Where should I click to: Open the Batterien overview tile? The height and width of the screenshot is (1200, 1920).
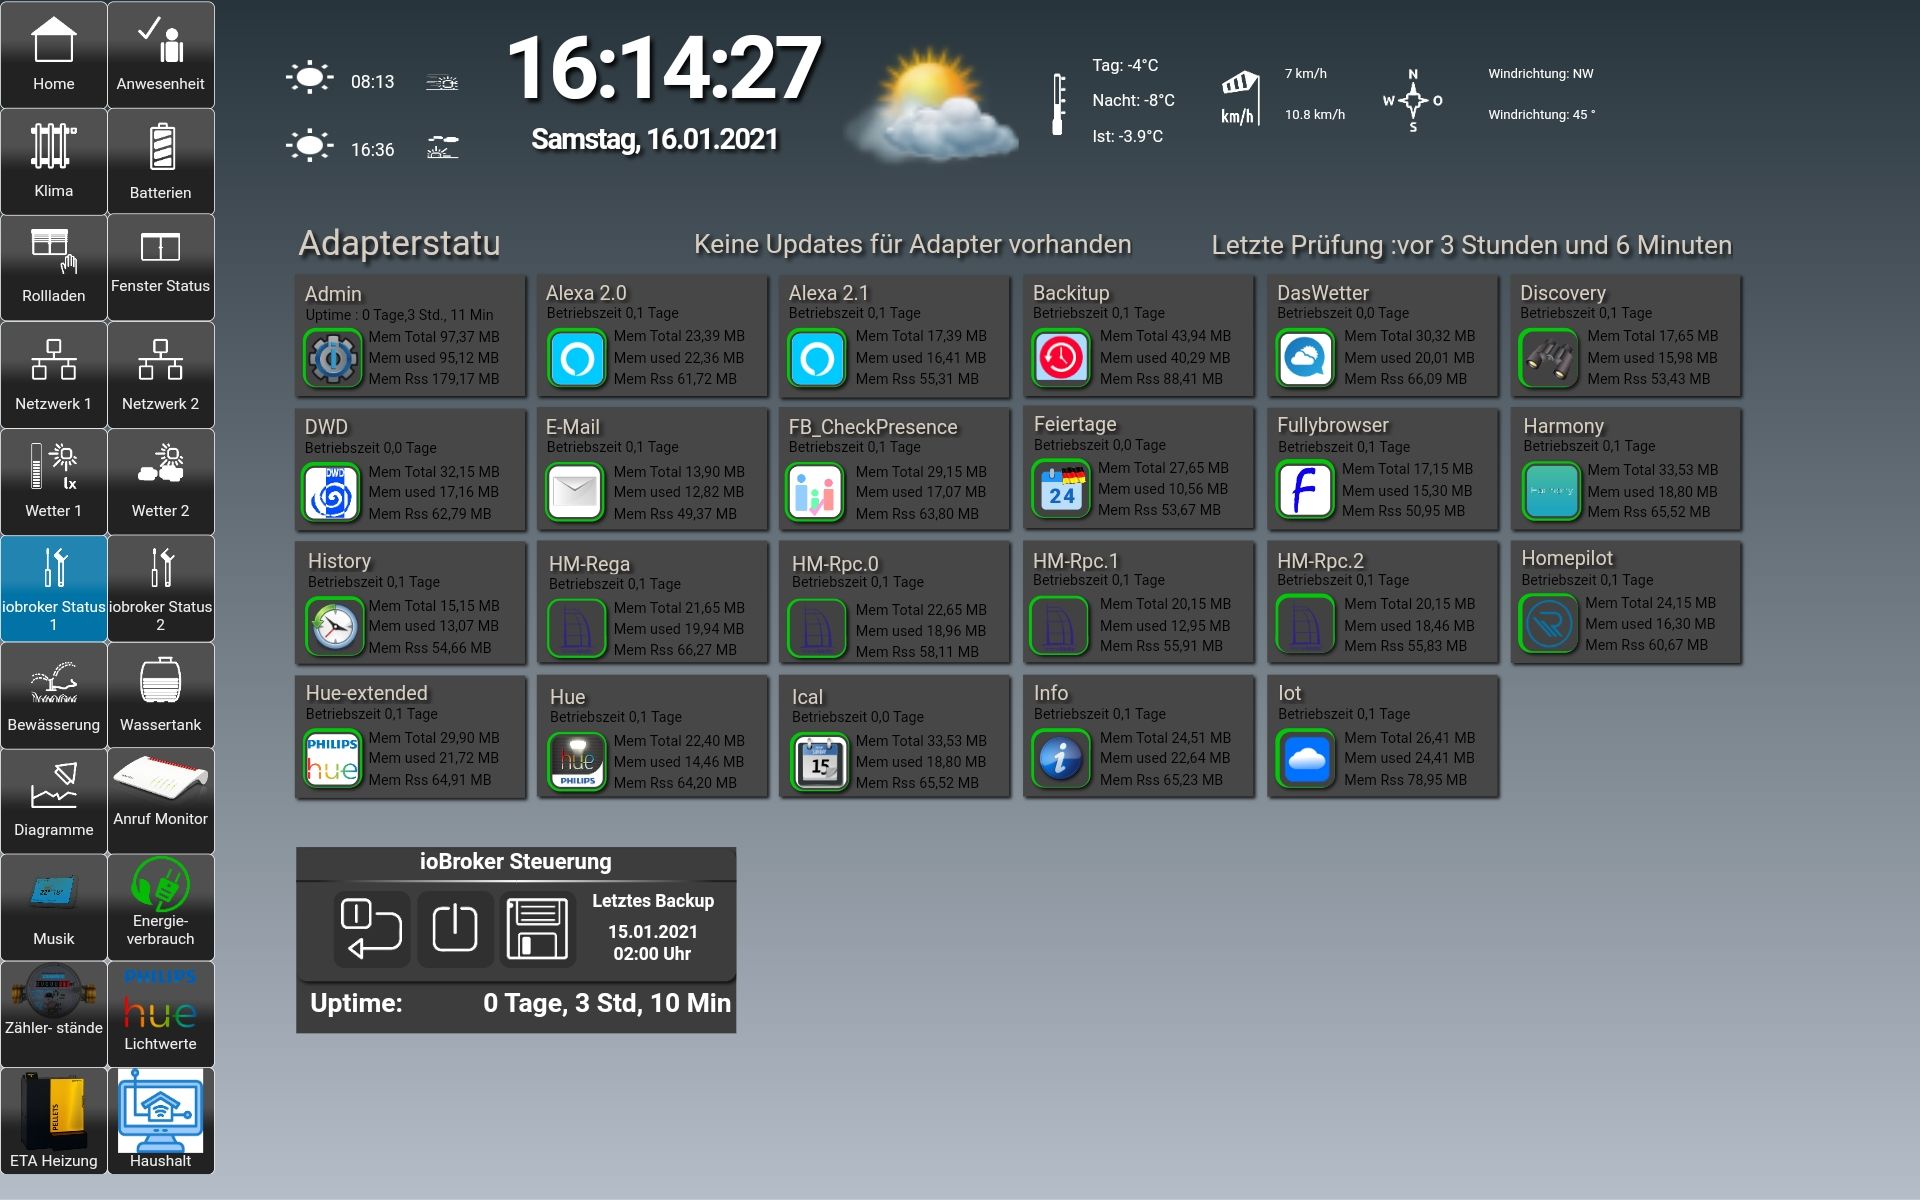coord(160,161)
